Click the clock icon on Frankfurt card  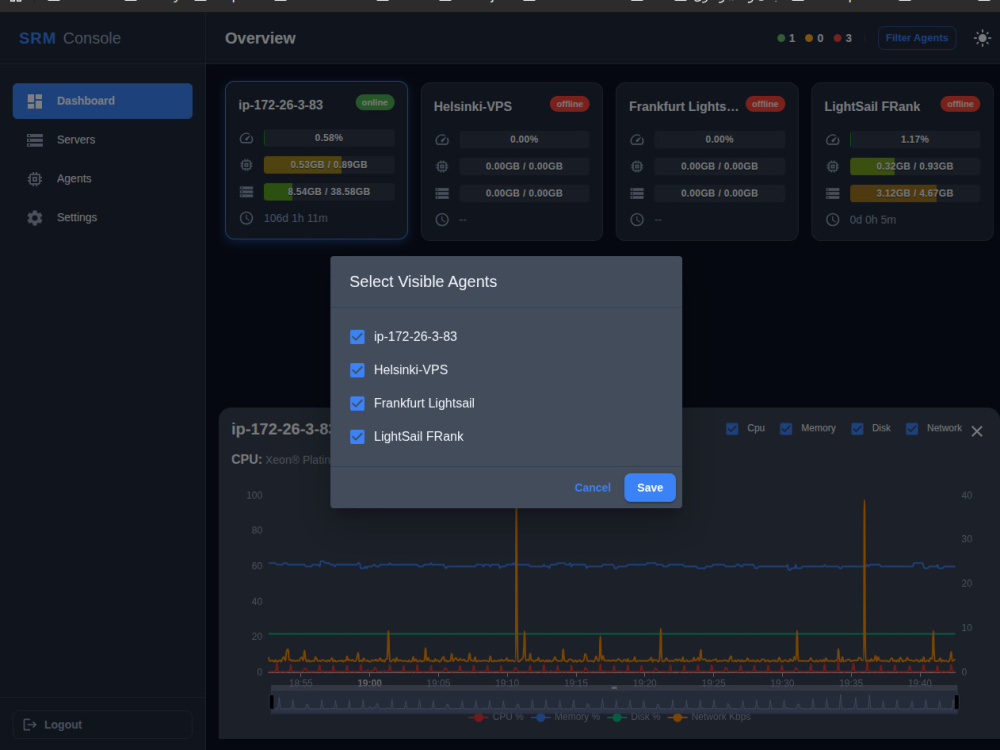point(636,219)
